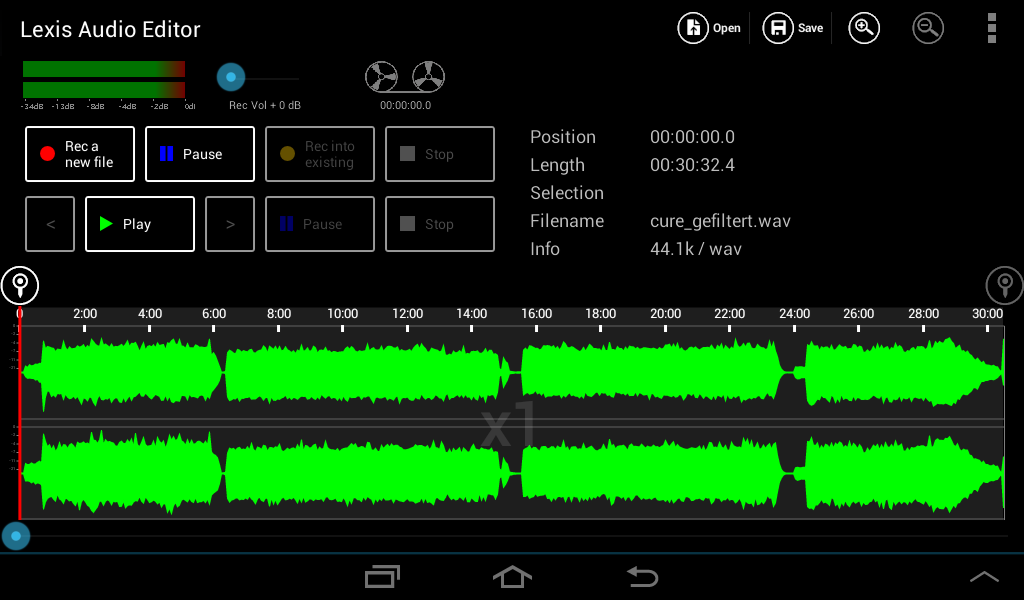Click Rec into existing button
1024x600 pixels.
320,154
